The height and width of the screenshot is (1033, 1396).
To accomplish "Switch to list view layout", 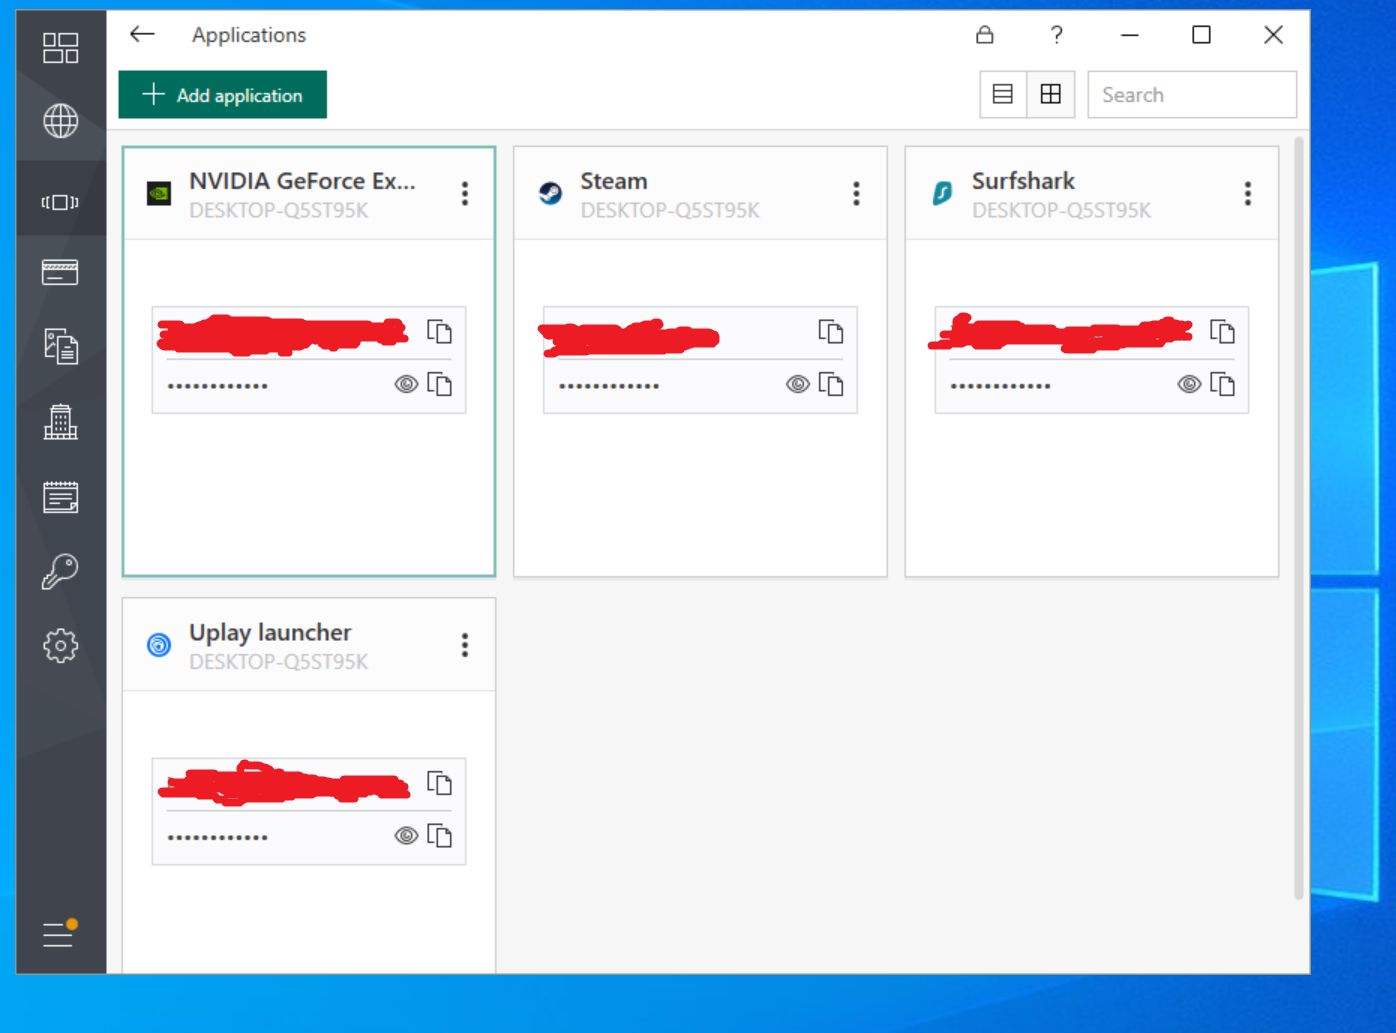I will [x=1003, y=94].
